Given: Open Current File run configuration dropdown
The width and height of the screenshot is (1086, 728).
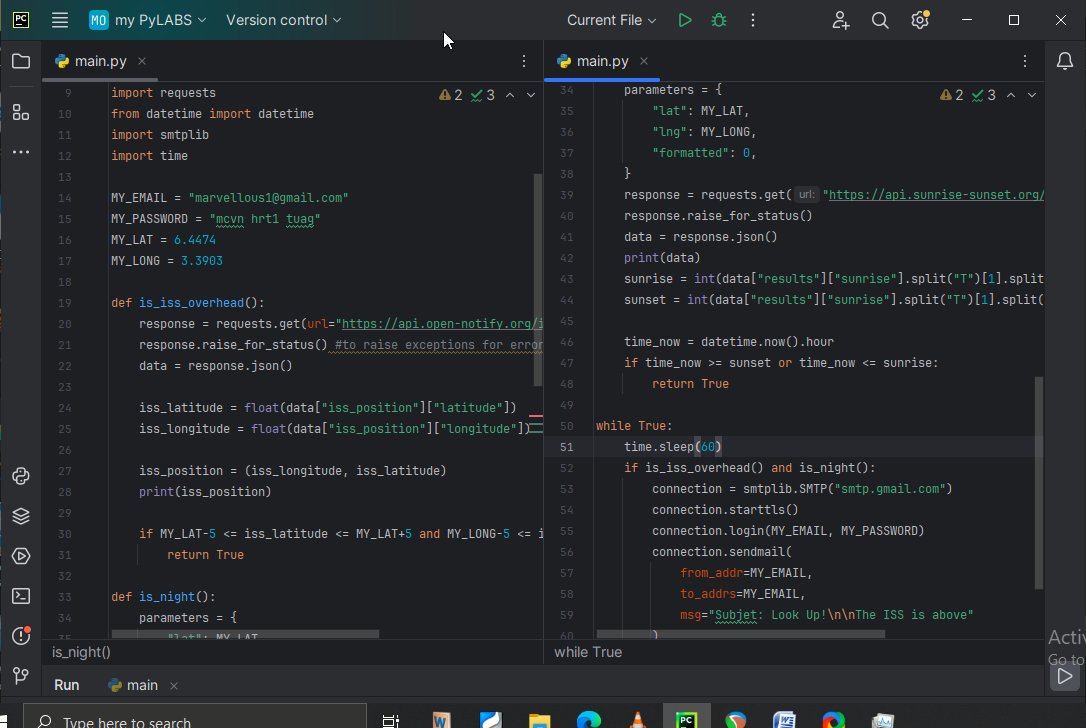Looking at the screenshot, I should (x=611, y=20).
